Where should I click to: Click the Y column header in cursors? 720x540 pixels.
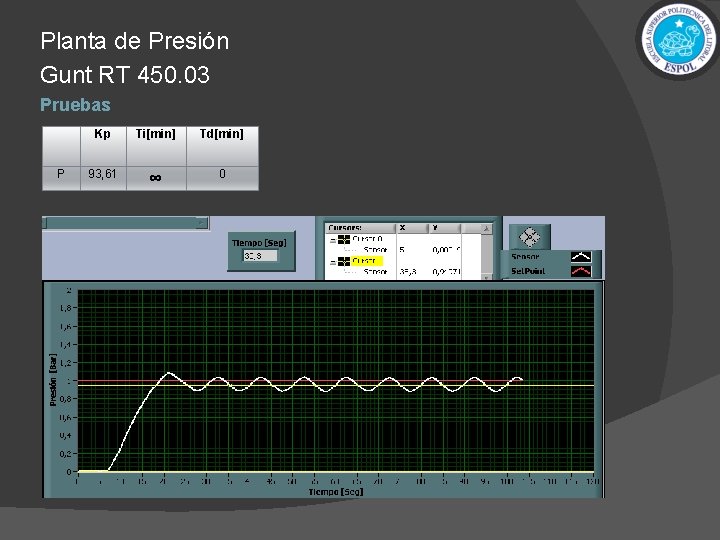coord(444,228)
